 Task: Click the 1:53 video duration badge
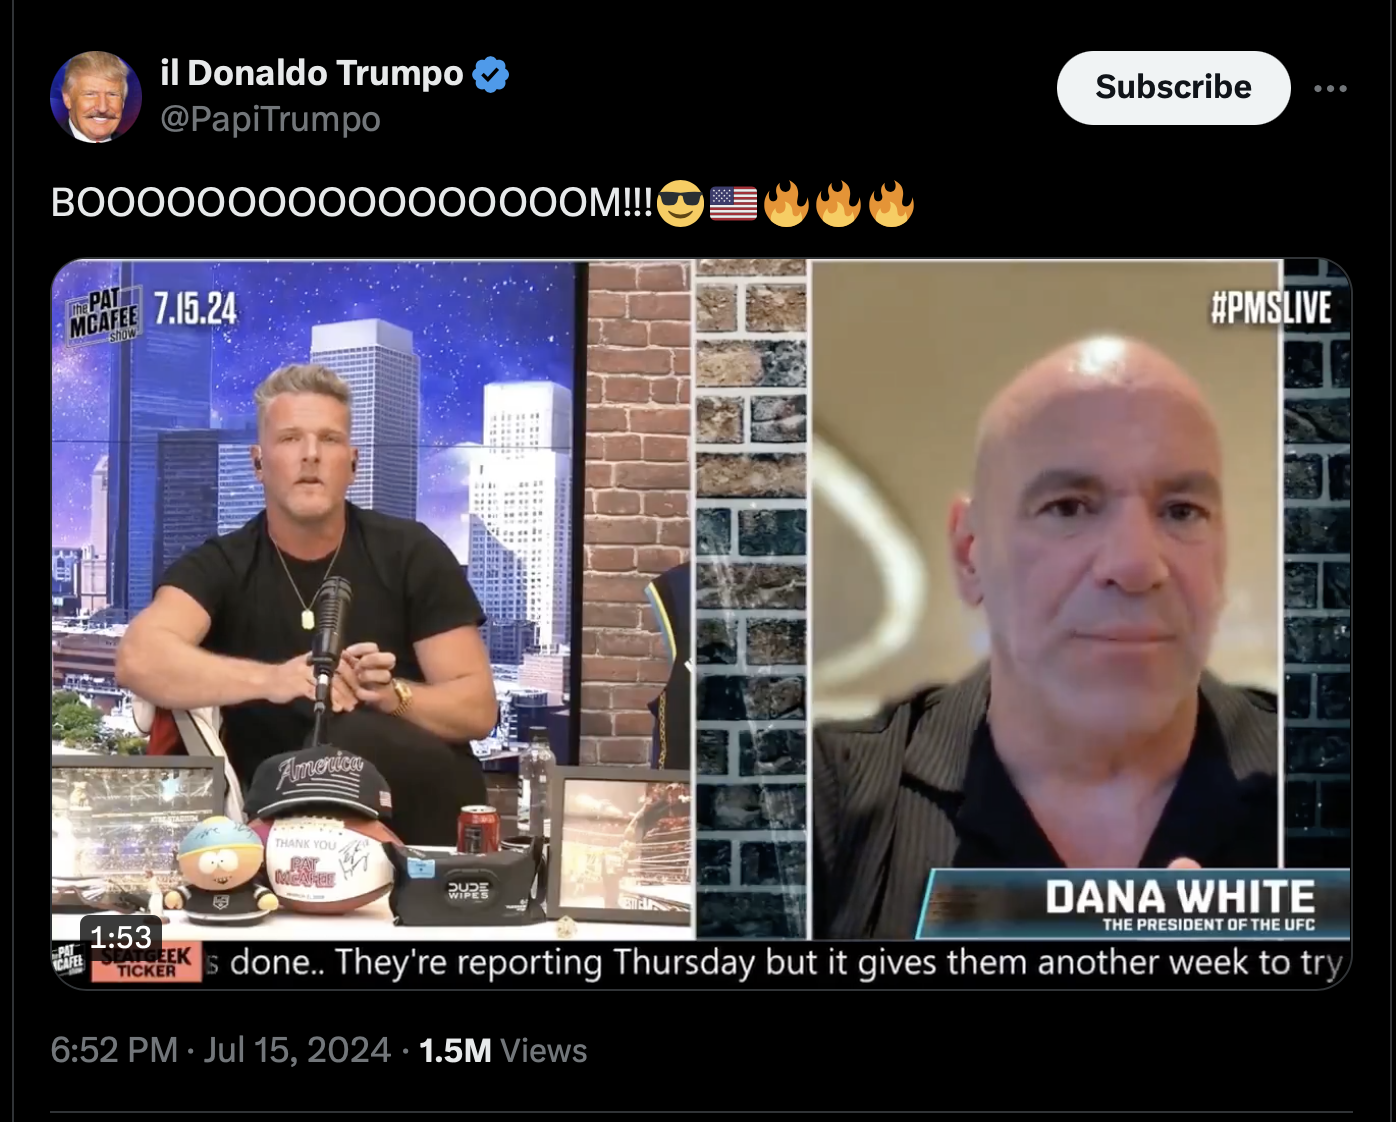[x=120, y=937]
